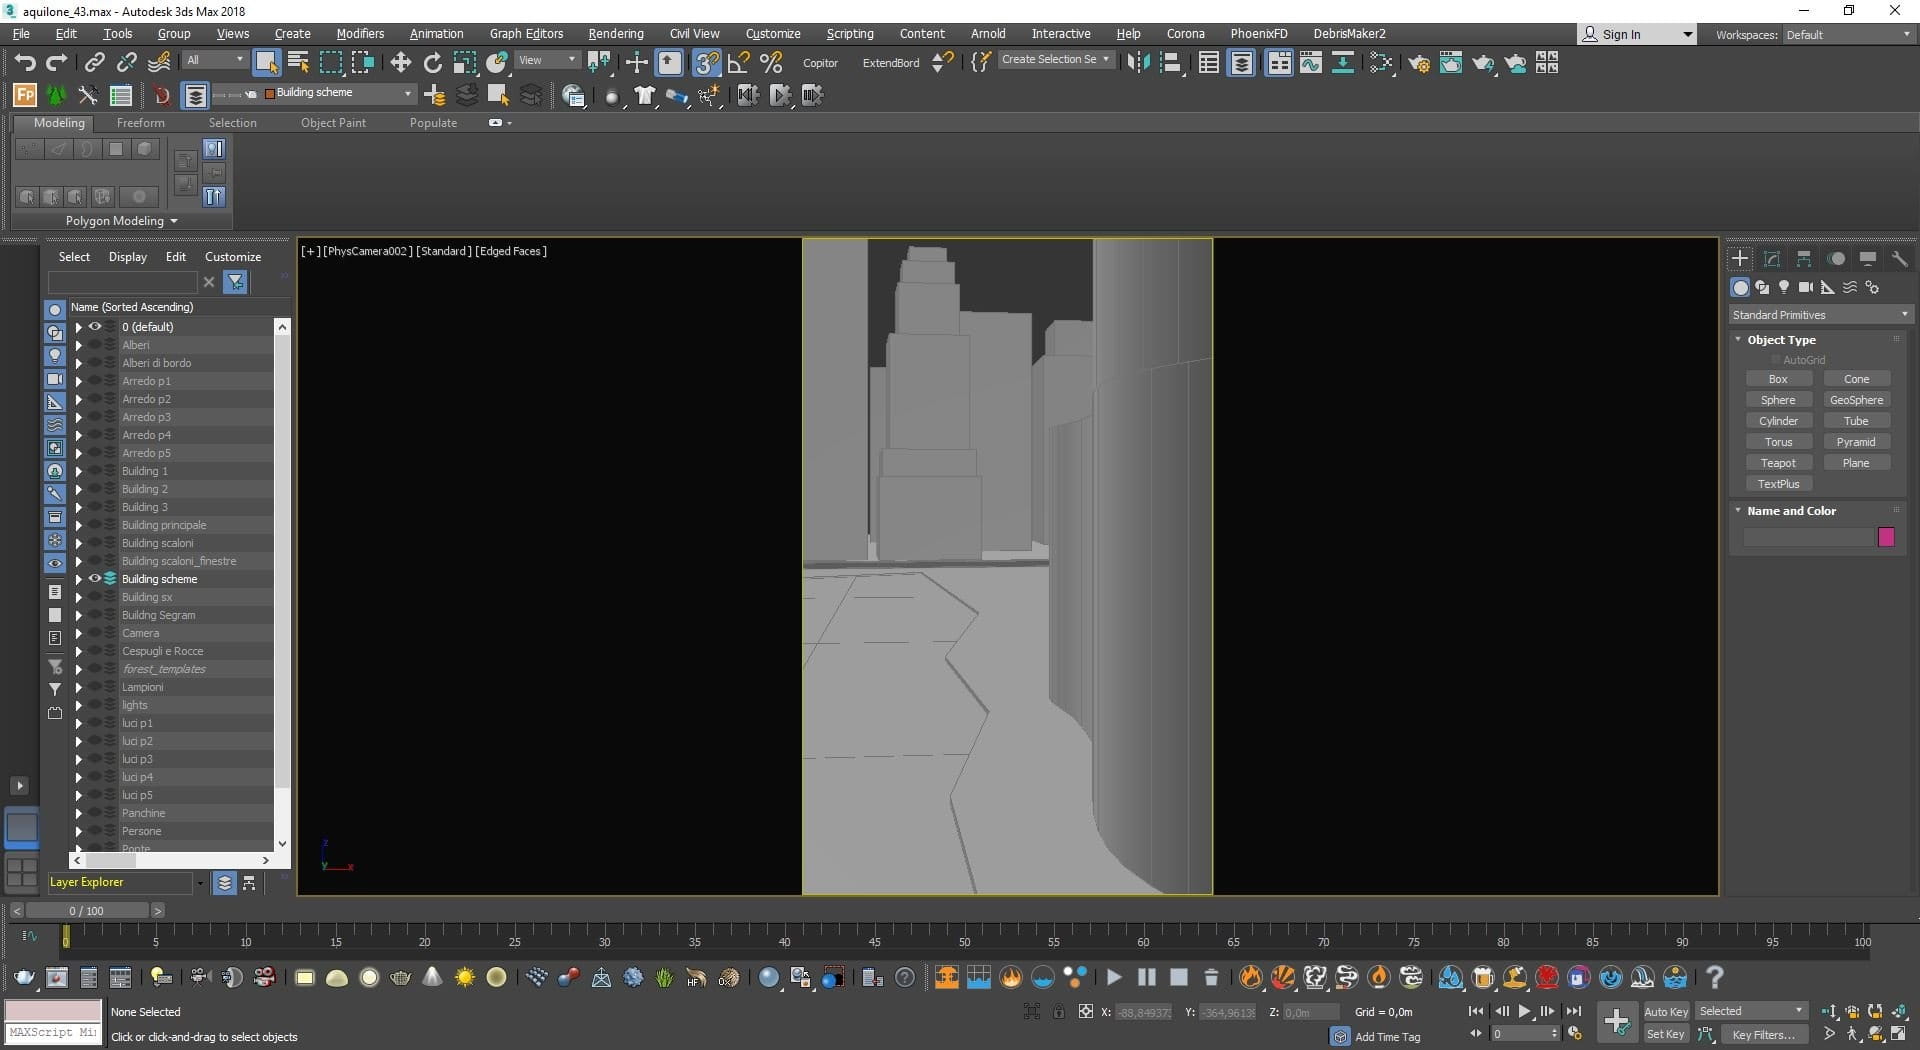Select the Cameras category icon in Create panel
Viewport: 1920px width, 1050px height.
pyautogui.click(x=1805, y=287)
